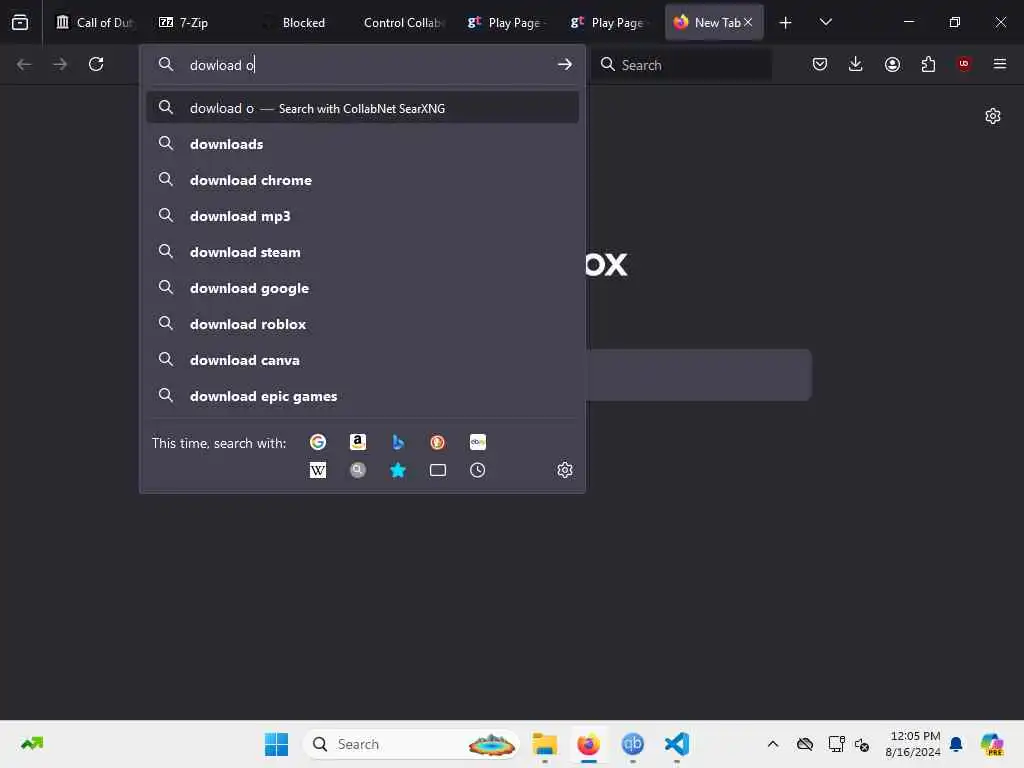
Task: Open Firefox from the taskbar
Action: coord(588,744)
